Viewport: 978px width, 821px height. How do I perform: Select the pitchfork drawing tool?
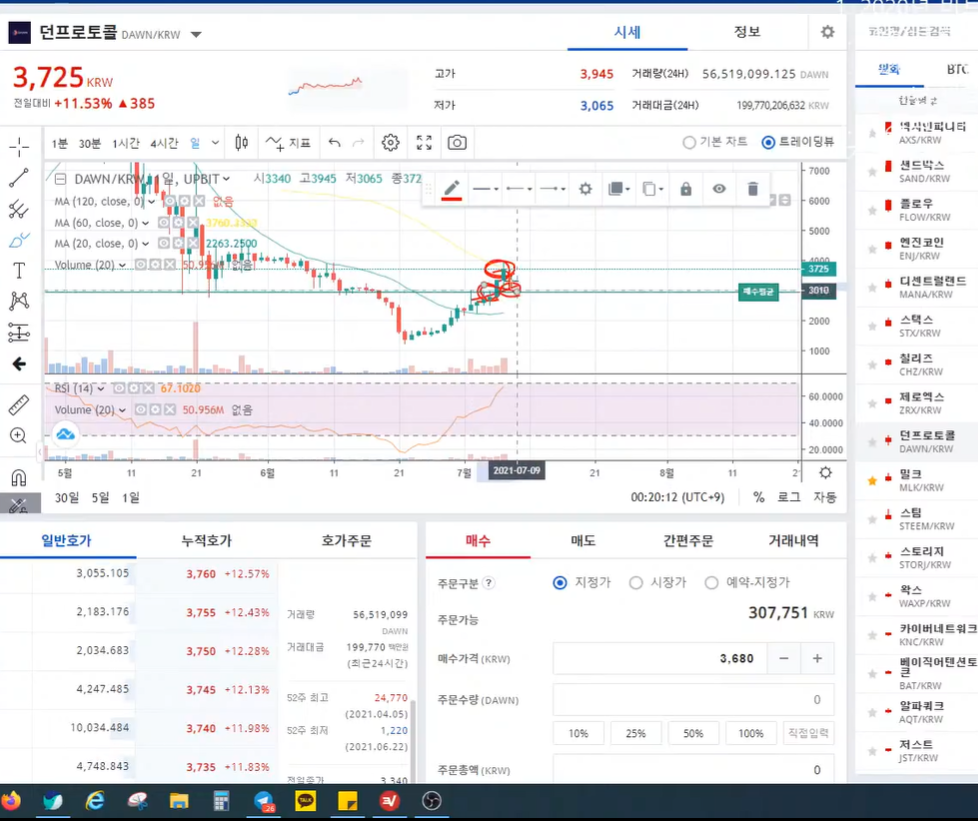click(19, 209)
